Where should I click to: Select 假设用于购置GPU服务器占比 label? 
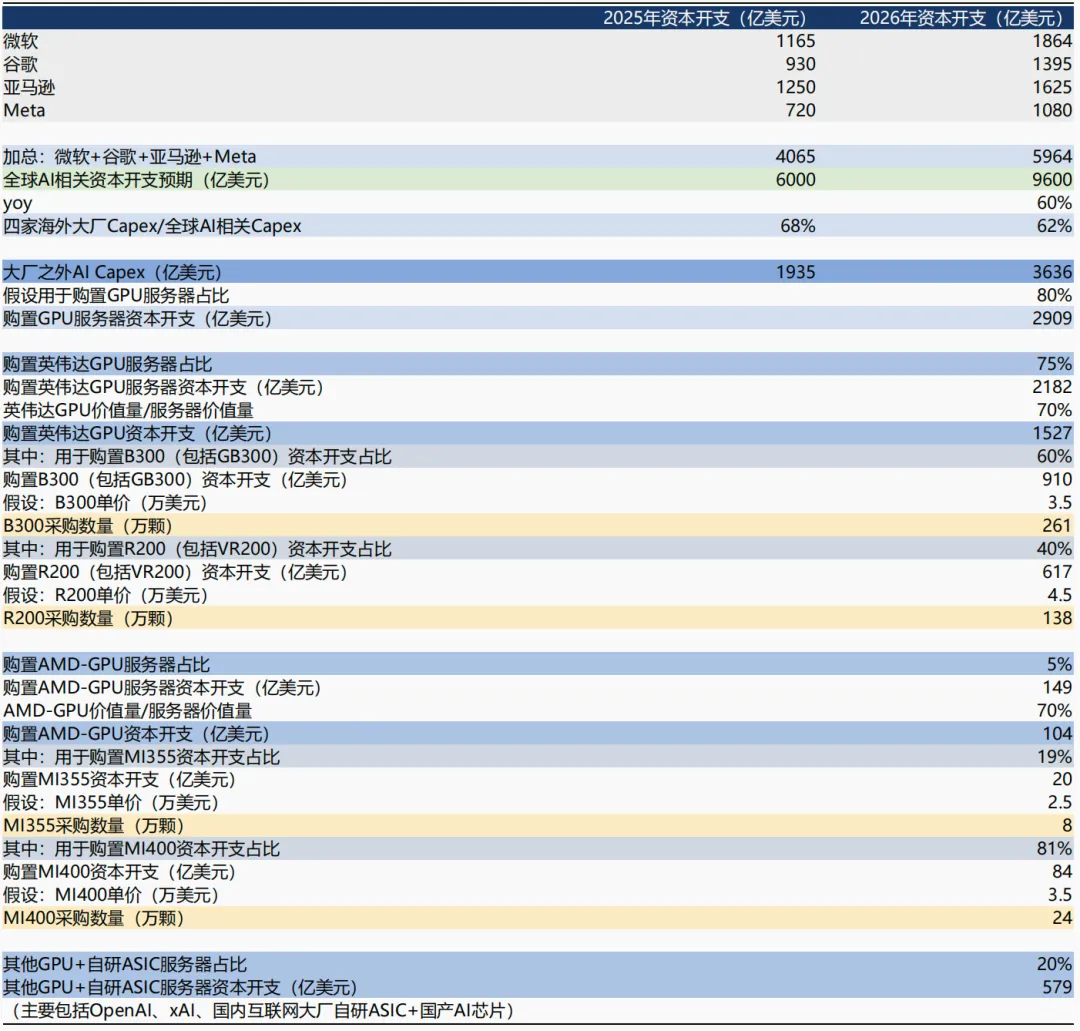click(116, 295)
